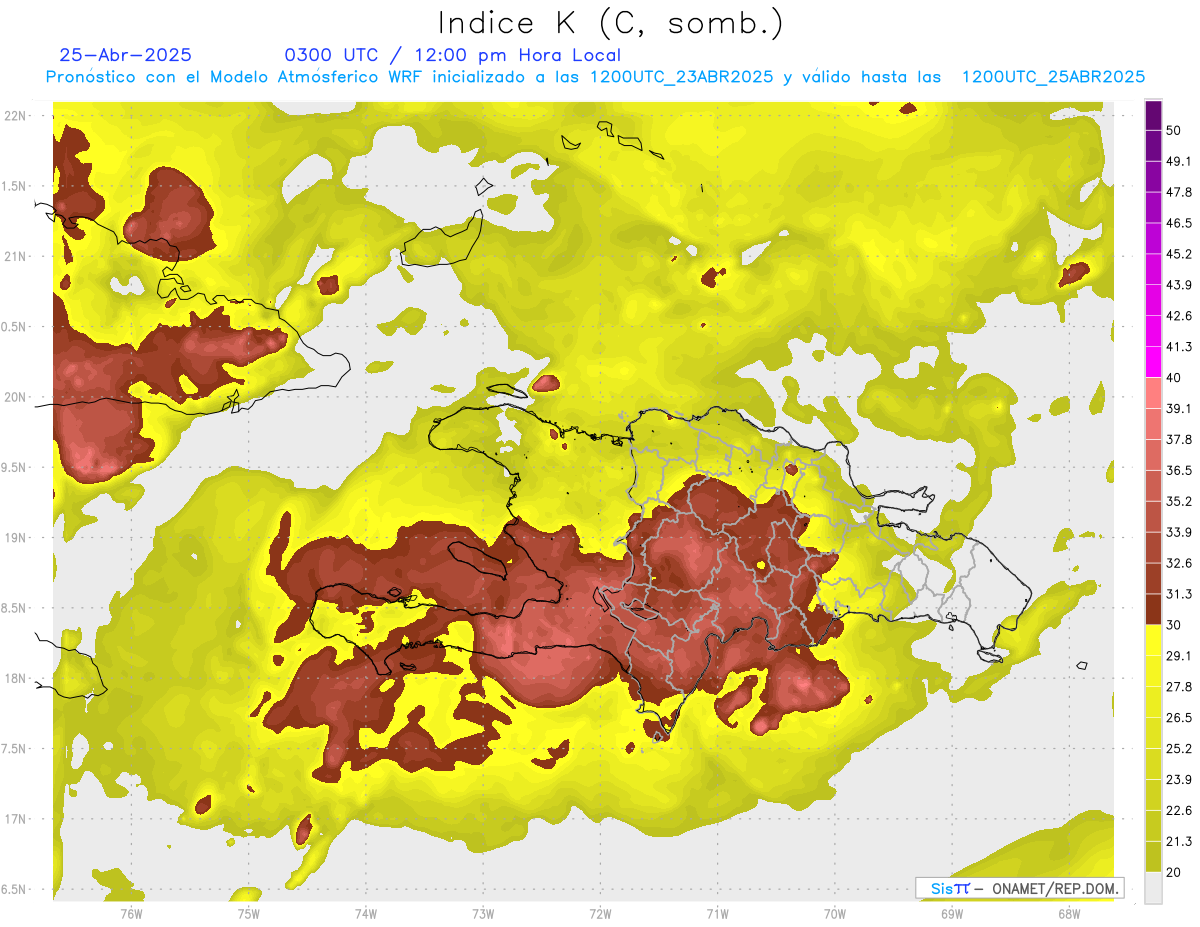Click the '25-Abr-2025' date label
The height and width of the screenshot is (927, 1200).
pos(126,55)
